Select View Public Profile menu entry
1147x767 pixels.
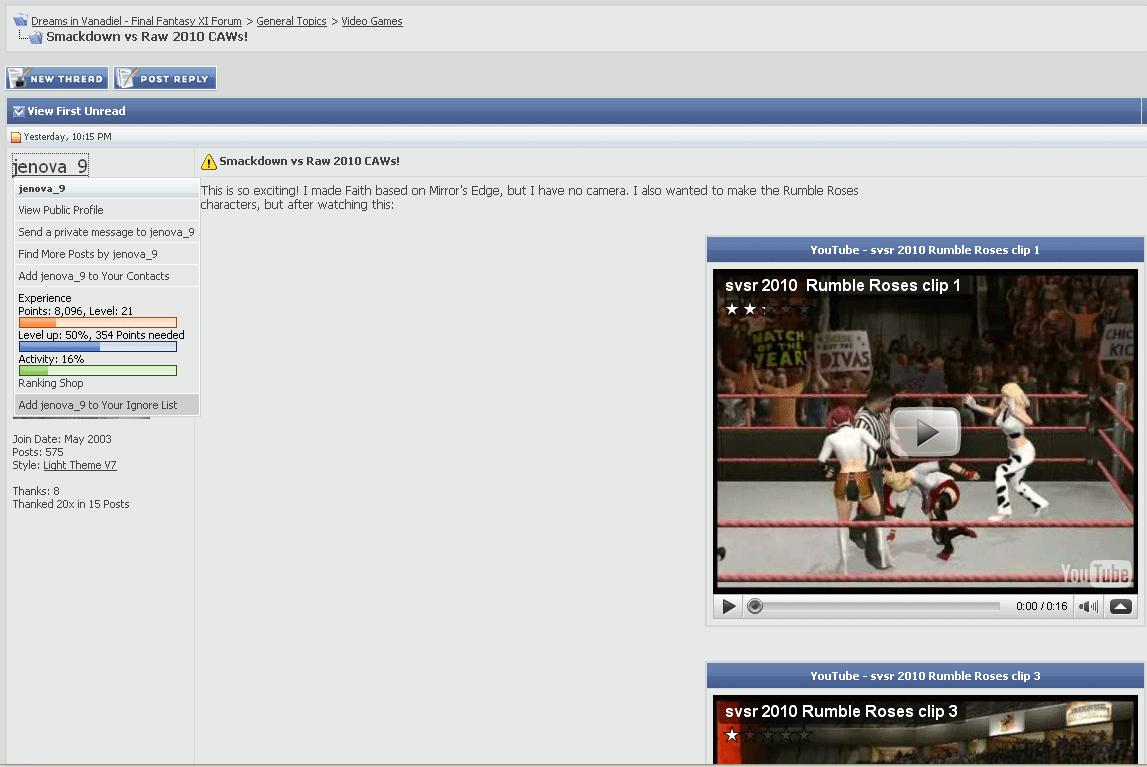[61, 210]
